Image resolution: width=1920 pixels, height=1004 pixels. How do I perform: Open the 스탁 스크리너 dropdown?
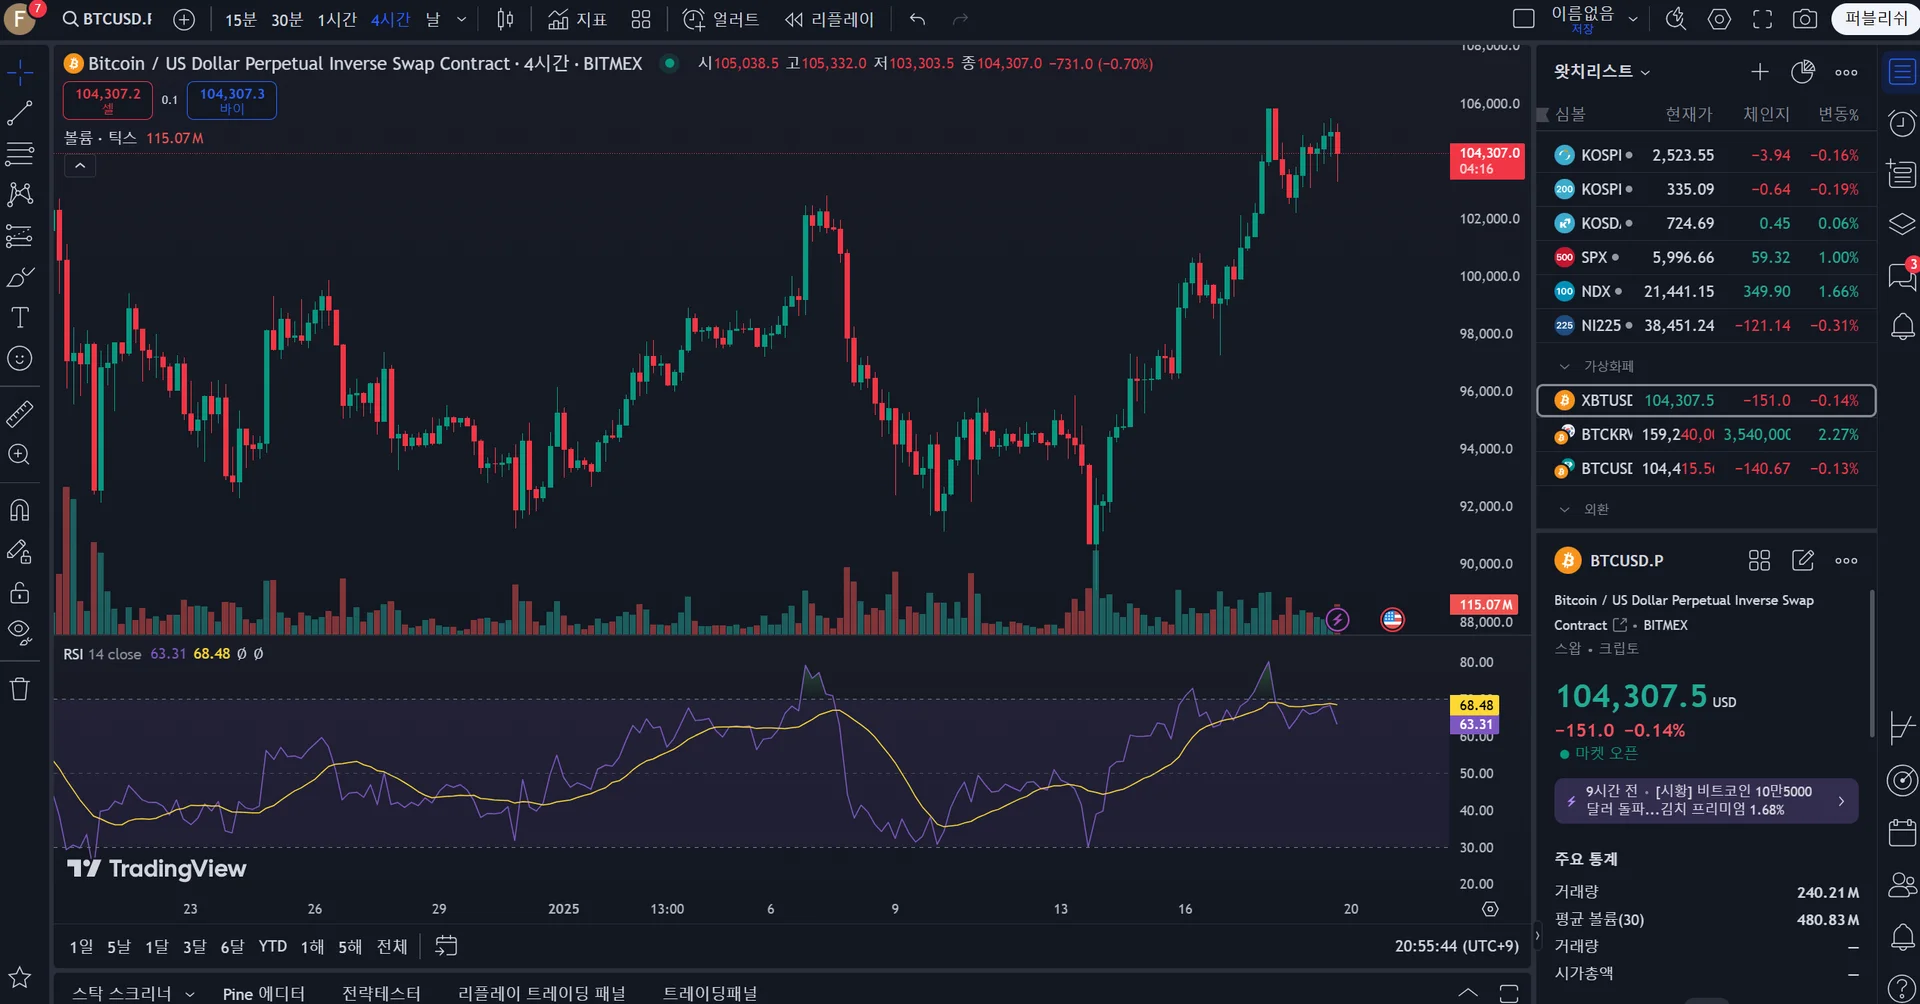(133, 993)
